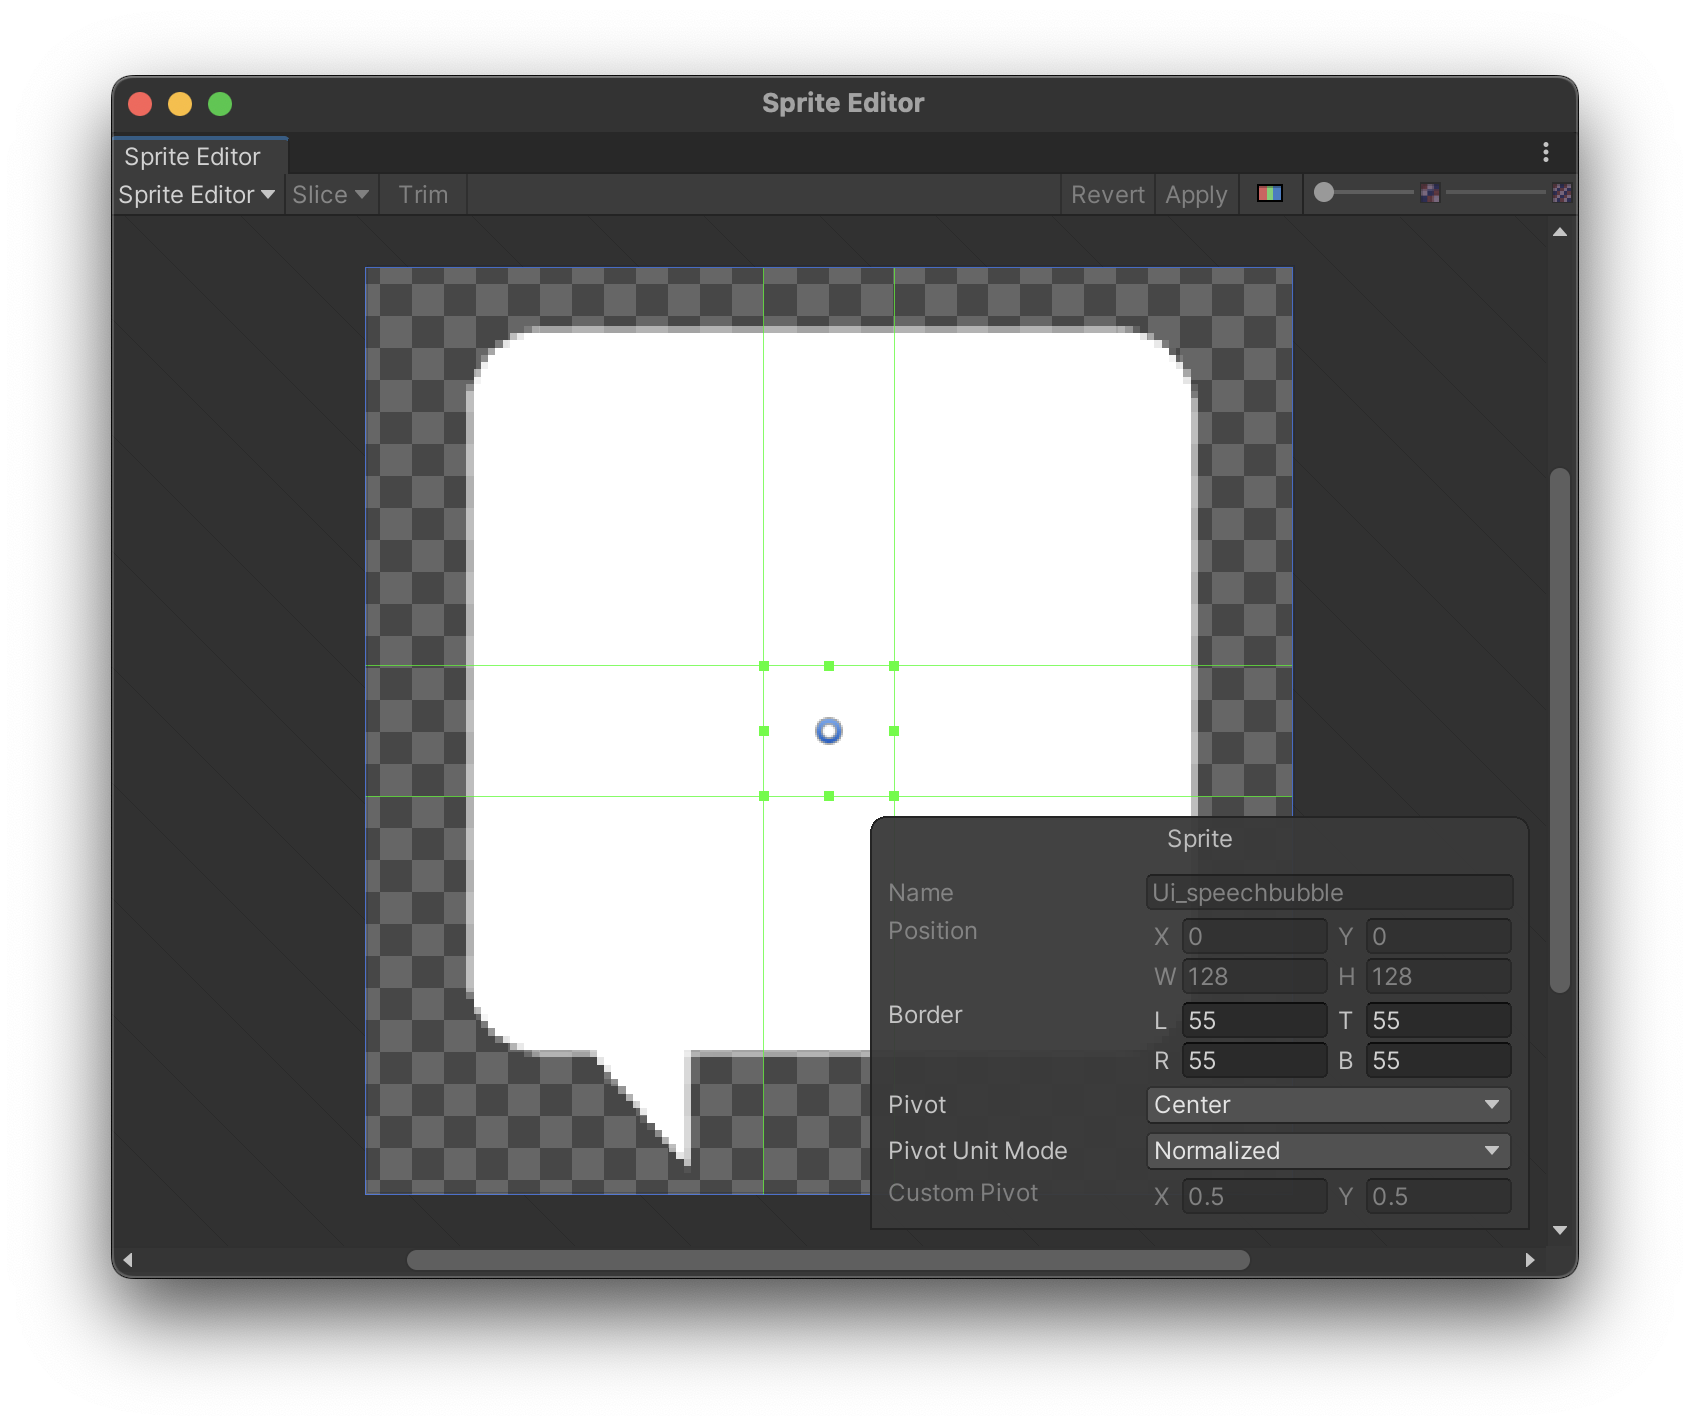Click the Revert button
Image resolution: width=1690 pixels, height=1426 pixels.
click(x=1107, y=195)
